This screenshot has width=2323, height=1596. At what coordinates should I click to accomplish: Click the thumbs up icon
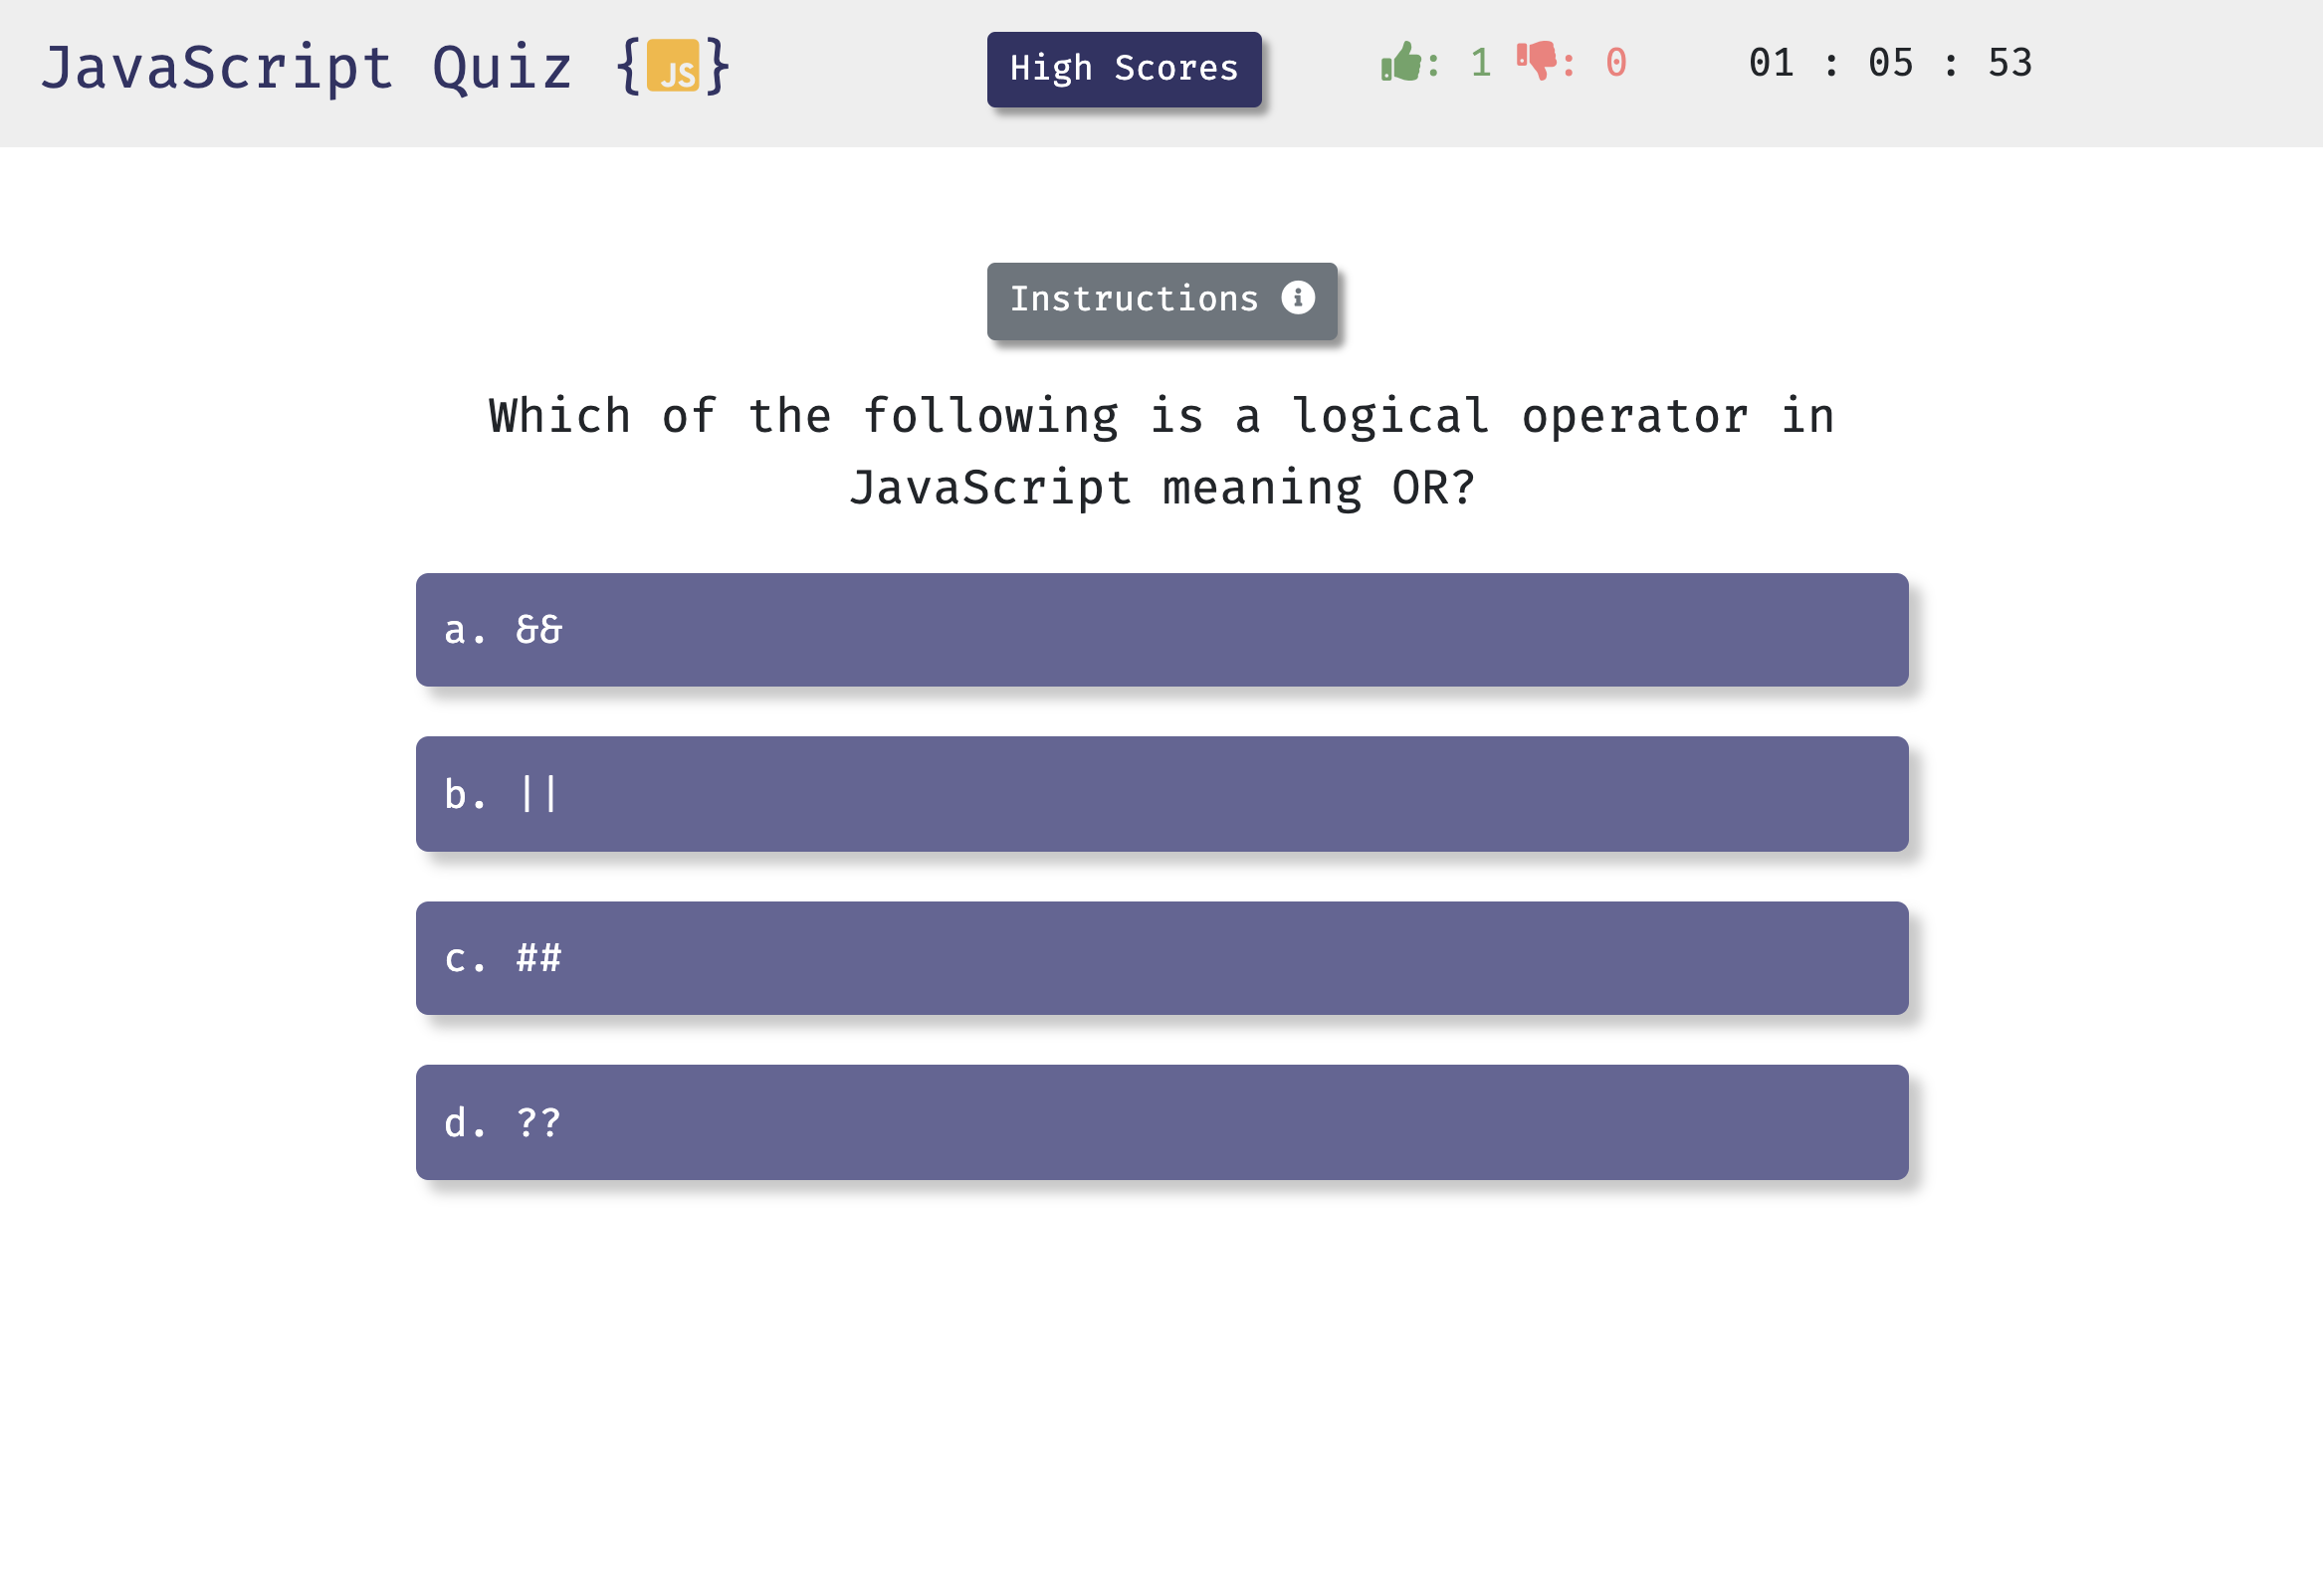(x=1399, y=67)
